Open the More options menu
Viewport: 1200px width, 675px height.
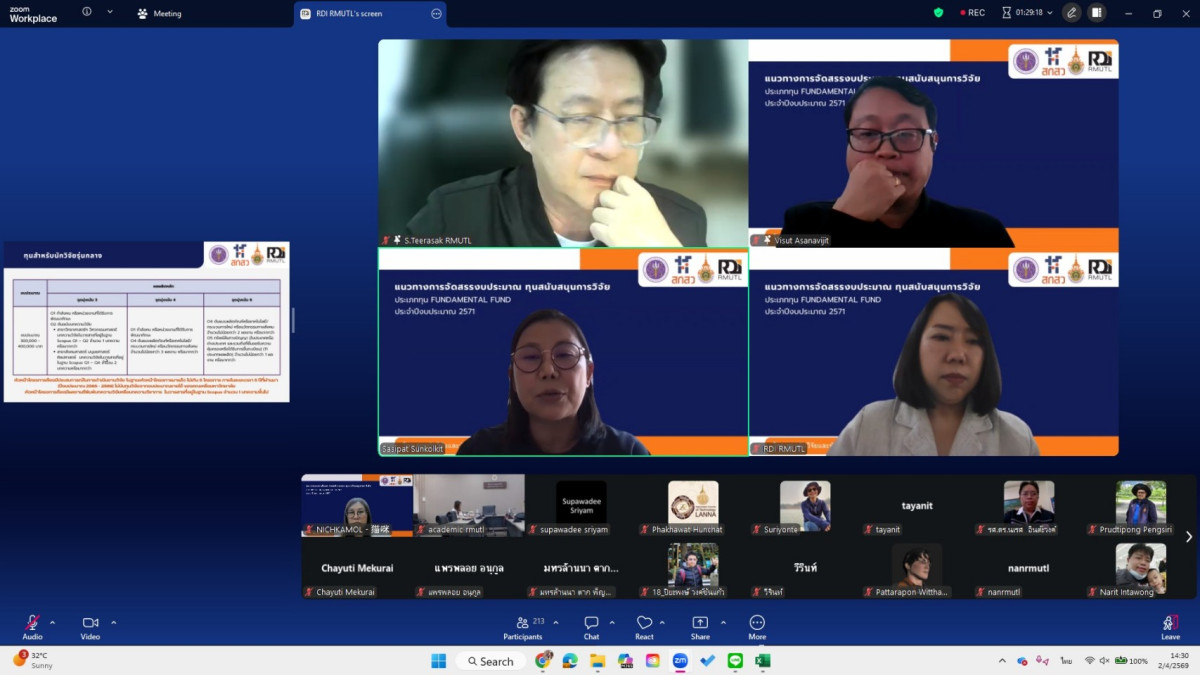[757, 626]
